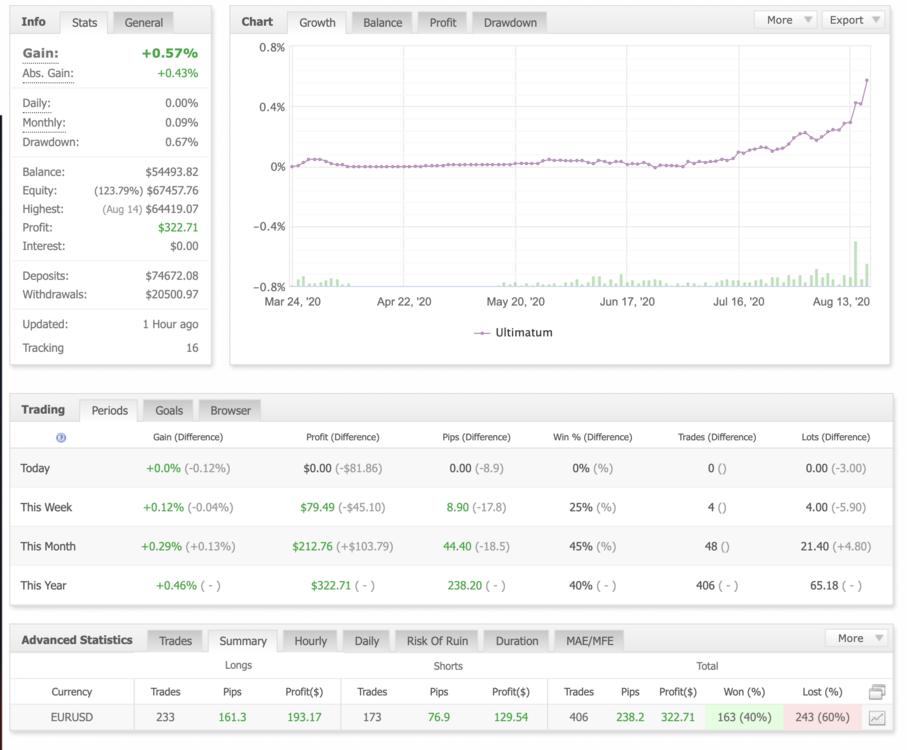This screenshot has width=907, height=750.
Task: Click the This Week row label
Action: [x=46, y=508]
